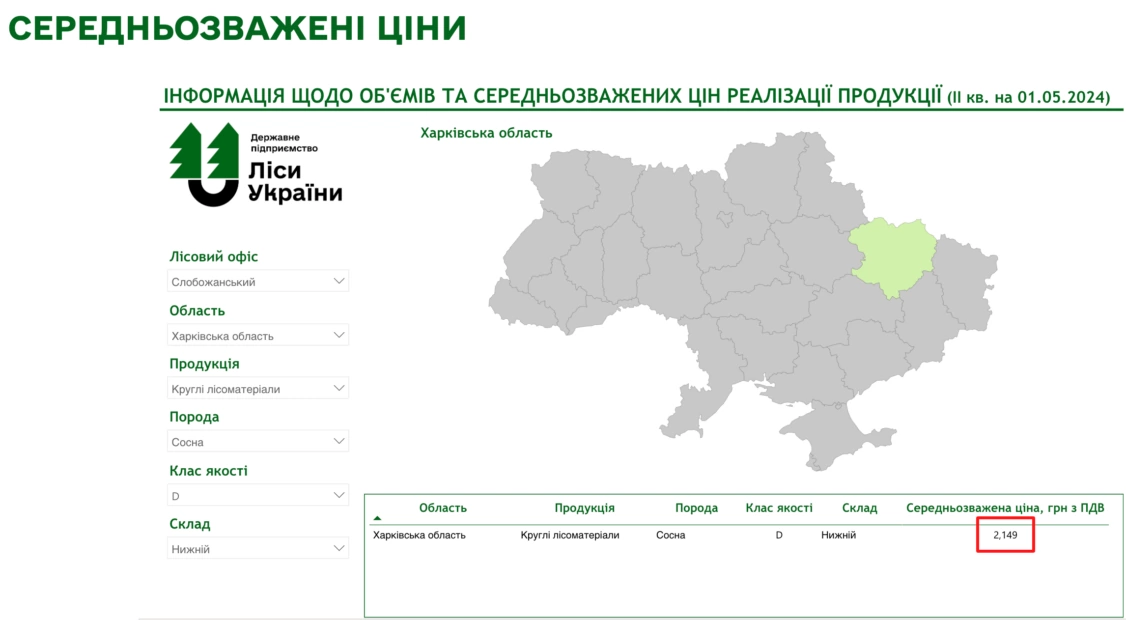1126x620 pixels.
Task: Click table cell Сосна in the row
Action: tap(670, 535)
